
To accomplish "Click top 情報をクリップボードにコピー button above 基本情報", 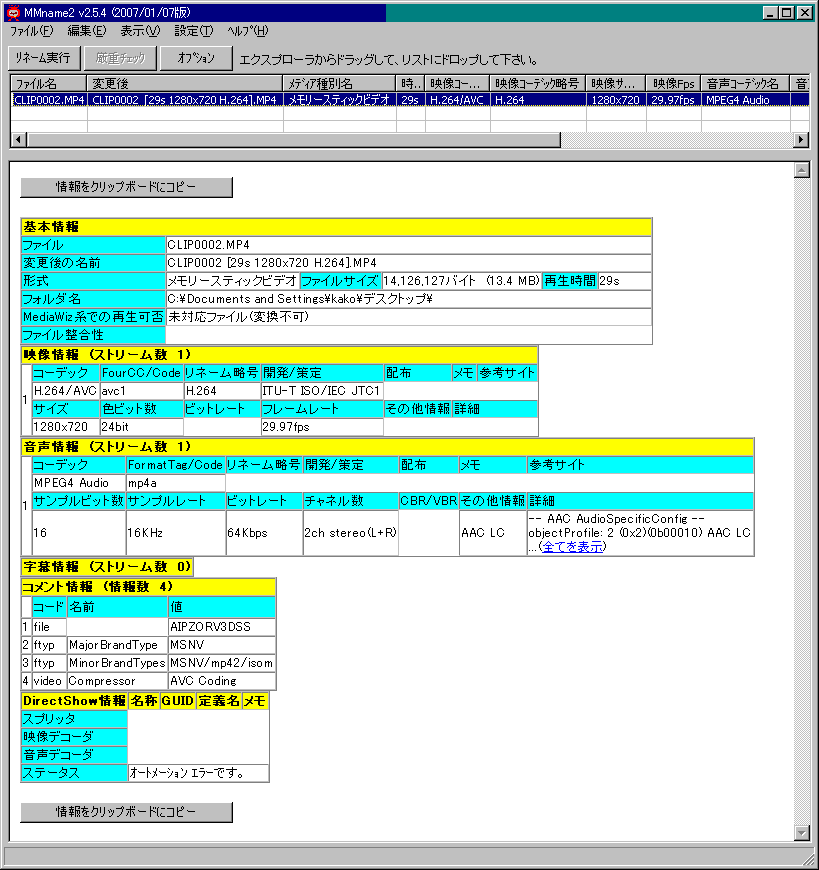I will [x=127, y=187].
